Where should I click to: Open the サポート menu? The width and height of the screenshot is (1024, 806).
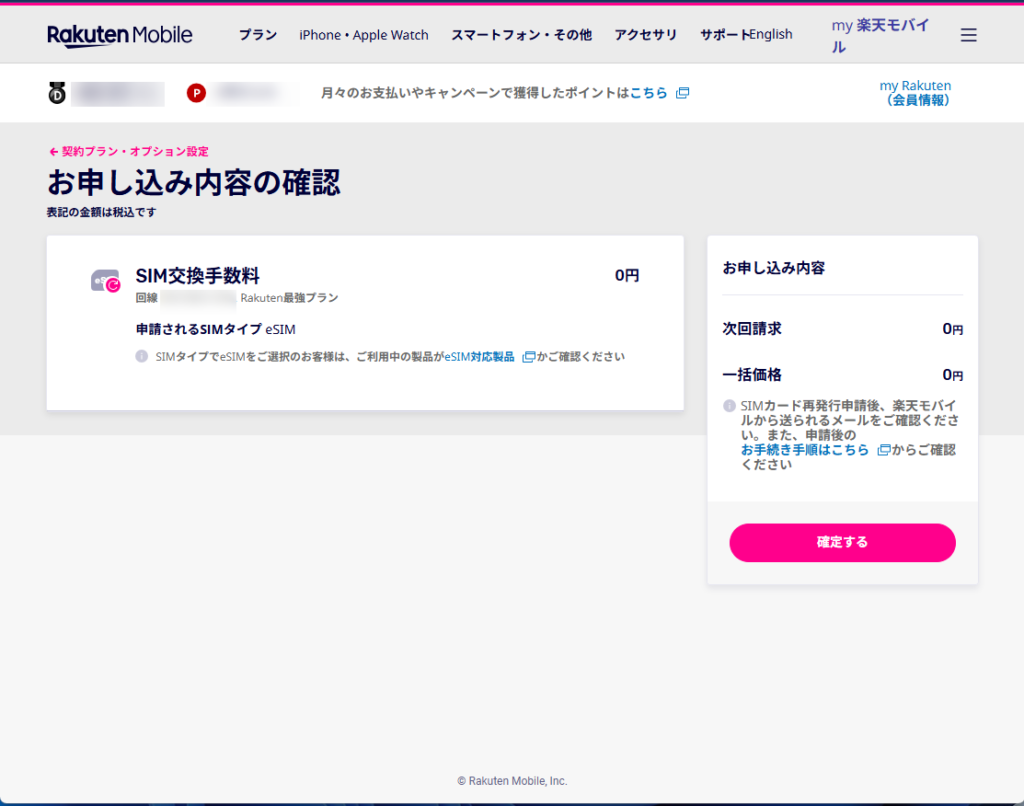722,35
